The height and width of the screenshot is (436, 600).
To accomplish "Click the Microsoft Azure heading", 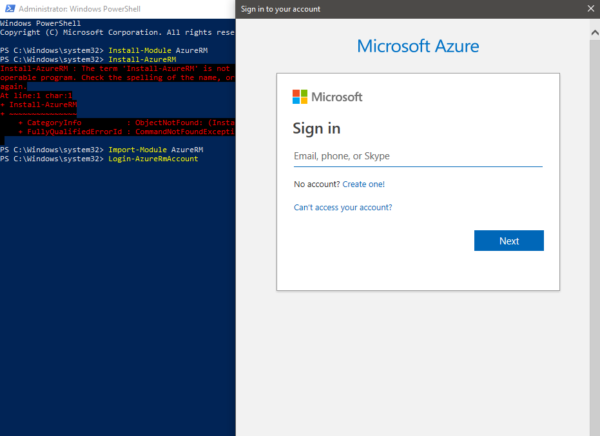I will coord(418,46).
